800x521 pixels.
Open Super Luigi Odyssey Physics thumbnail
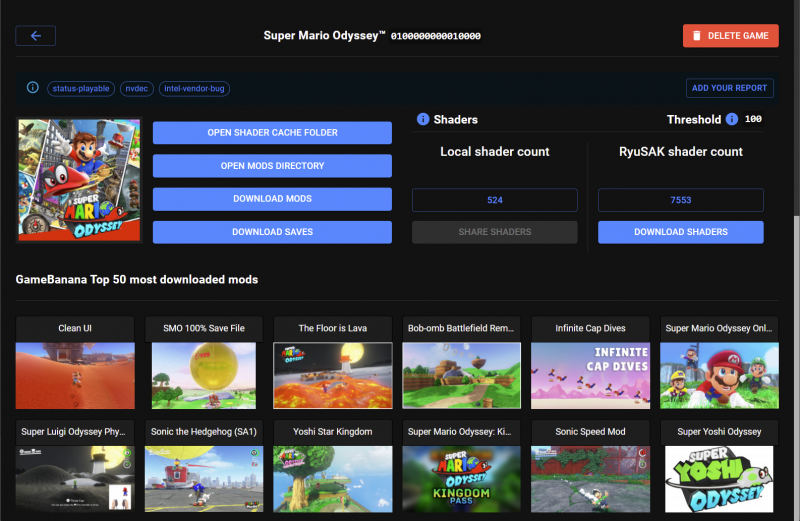click(x=75, y=479)
